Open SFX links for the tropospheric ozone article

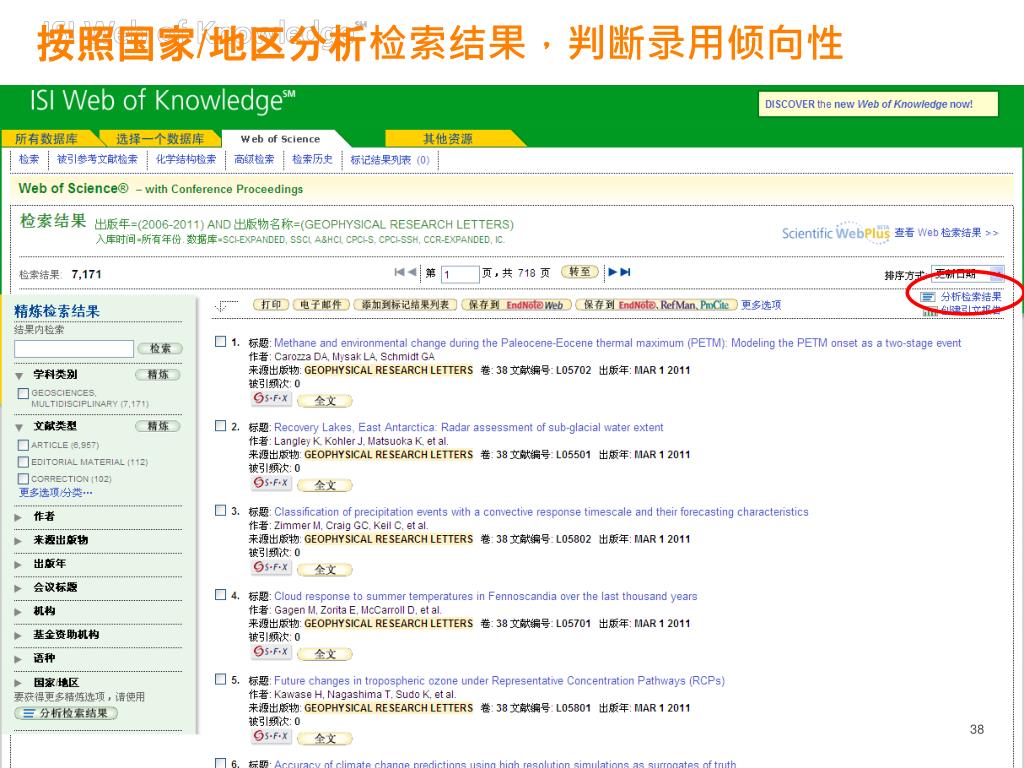point(271,736)
